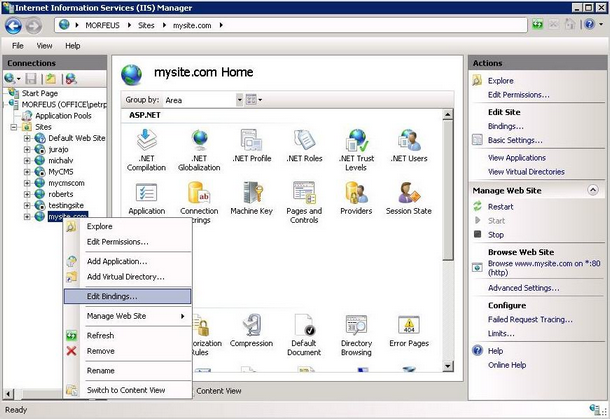Click Restart in Manage Web Site
610x419 pixels.
pos(500,207)
